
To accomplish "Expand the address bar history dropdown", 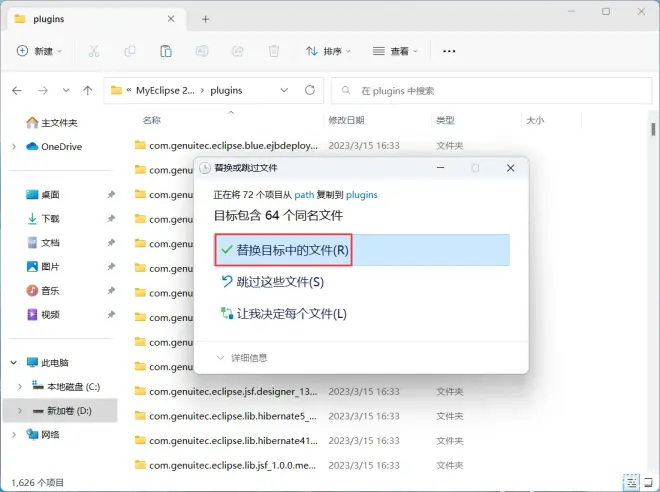I will coord(284,90).
